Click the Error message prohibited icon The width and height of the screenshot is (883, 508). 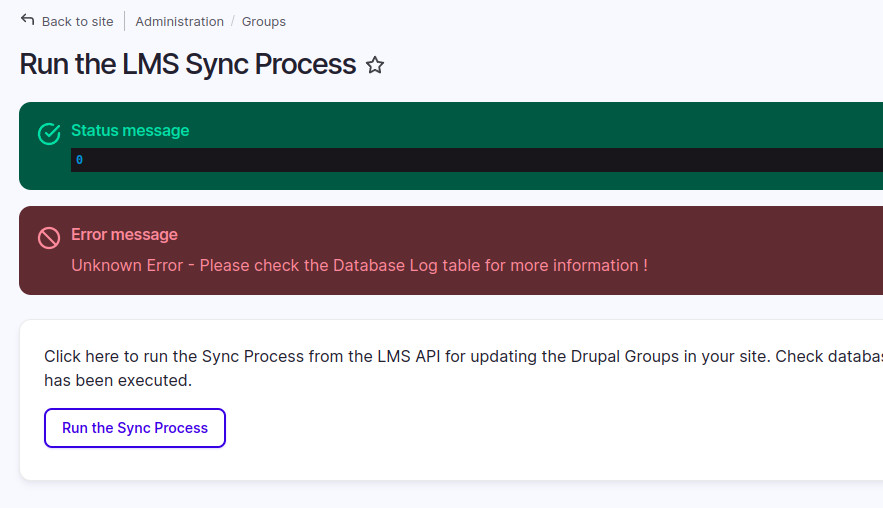49,238
